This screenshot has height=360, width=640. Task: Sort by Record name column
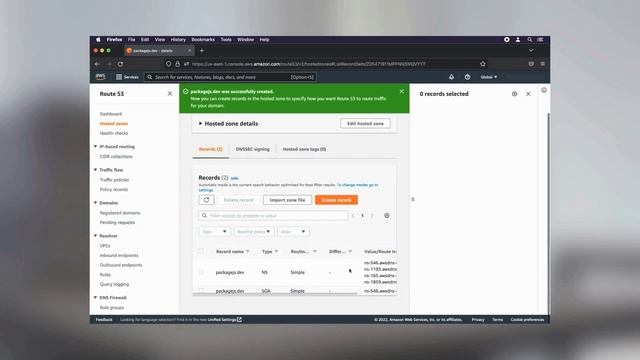click(232, 251)
